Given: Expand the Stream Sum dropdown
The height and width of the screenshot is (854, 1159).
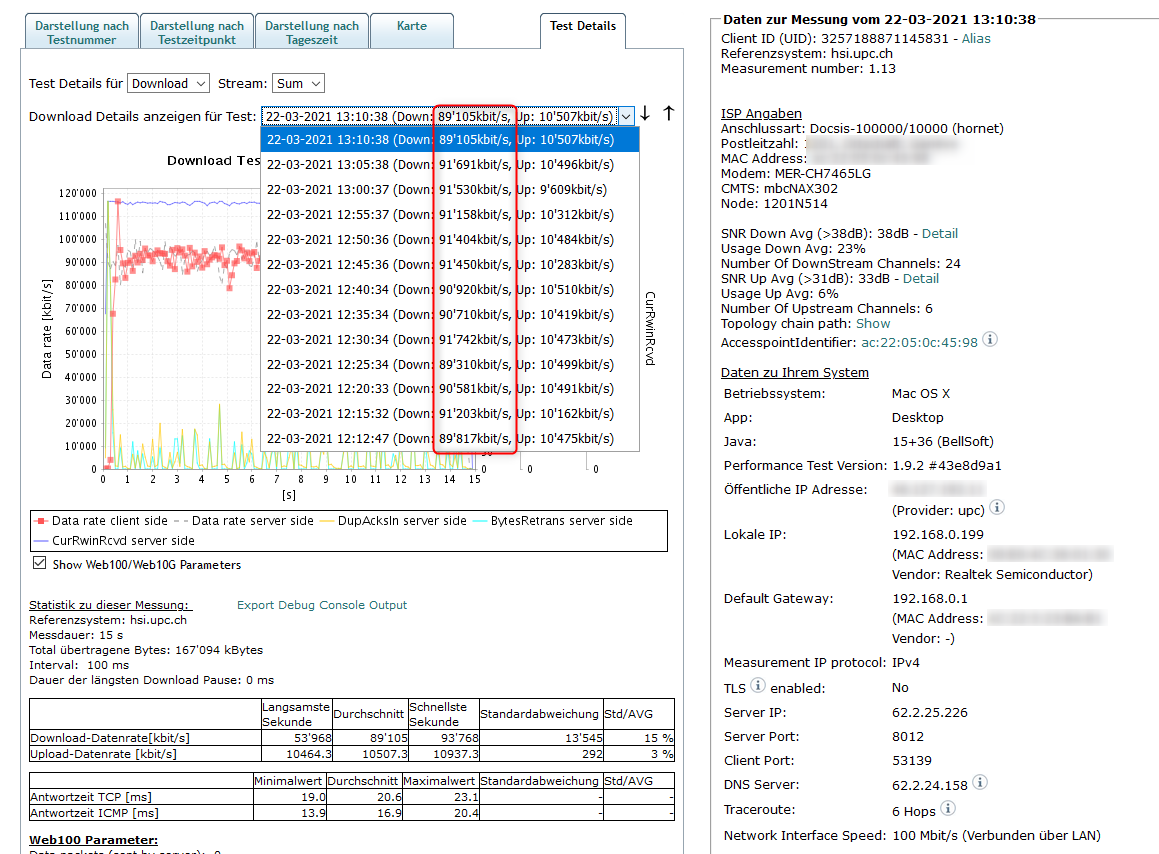Looking at the screenshot, I should 298,84.
